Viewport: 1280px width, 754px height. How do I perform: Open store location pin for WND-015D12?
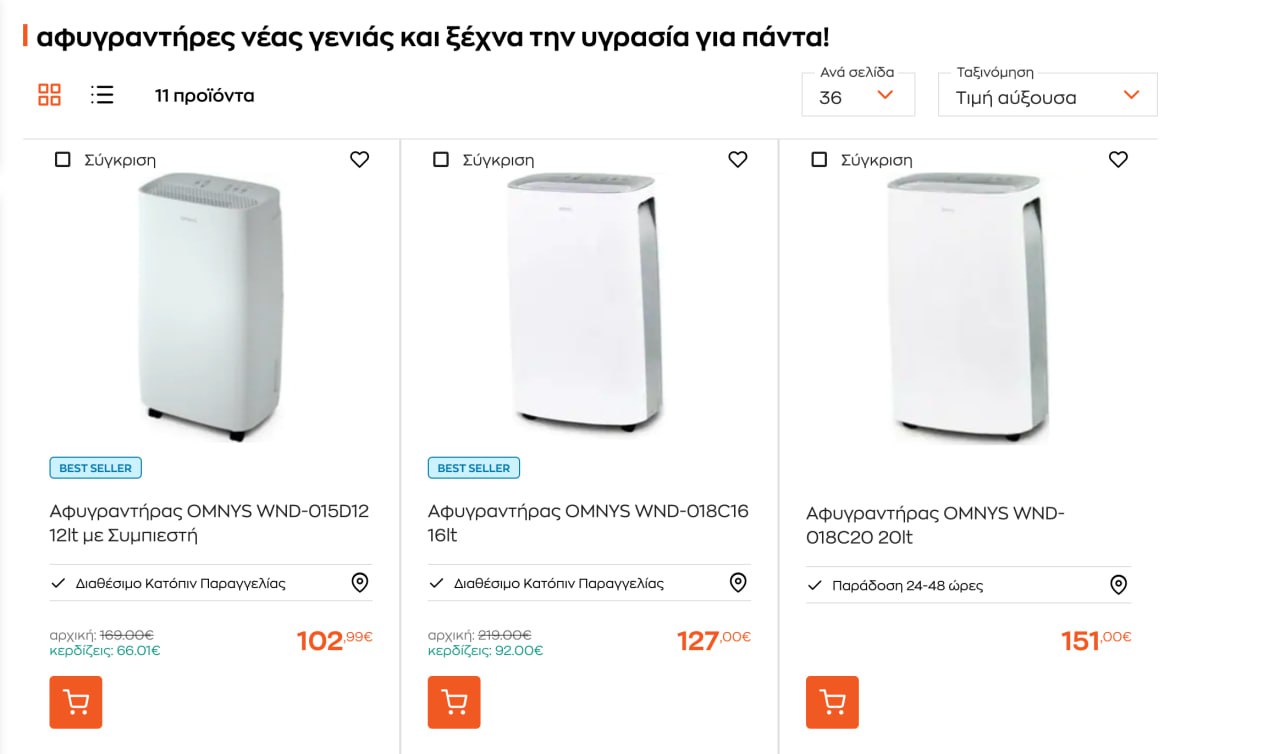360,583
